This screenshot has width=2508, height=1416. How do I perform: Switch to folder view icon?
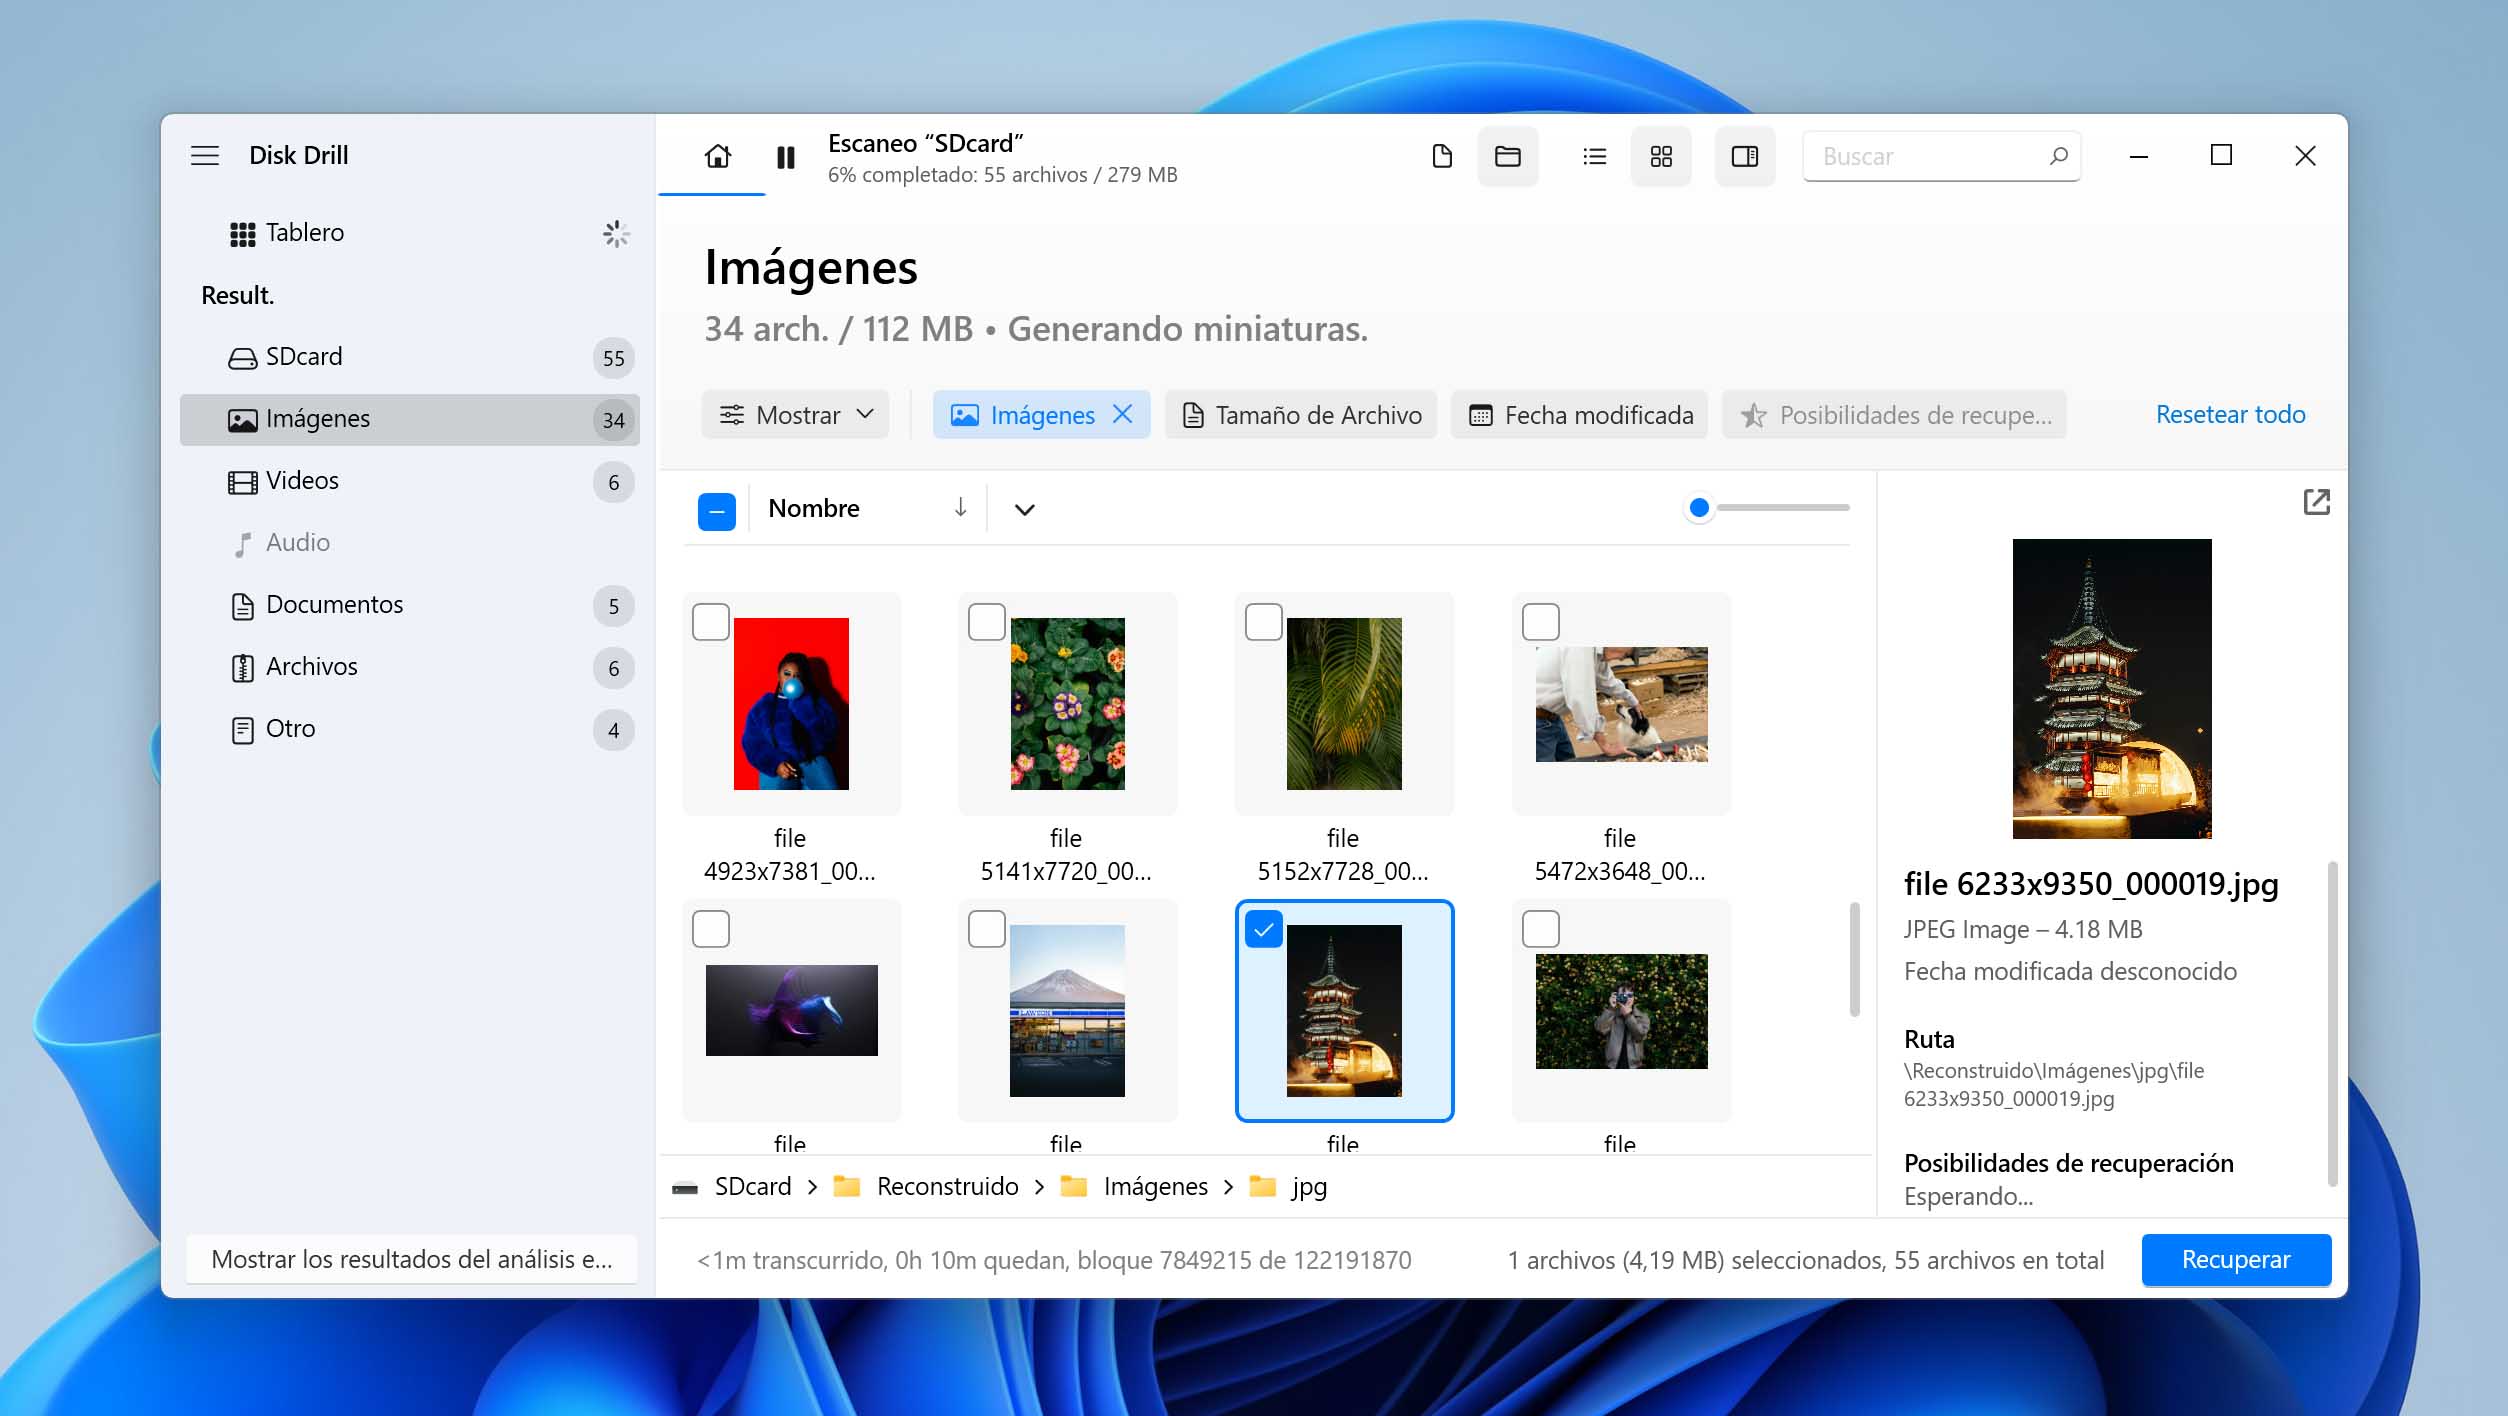point(1508,156)
